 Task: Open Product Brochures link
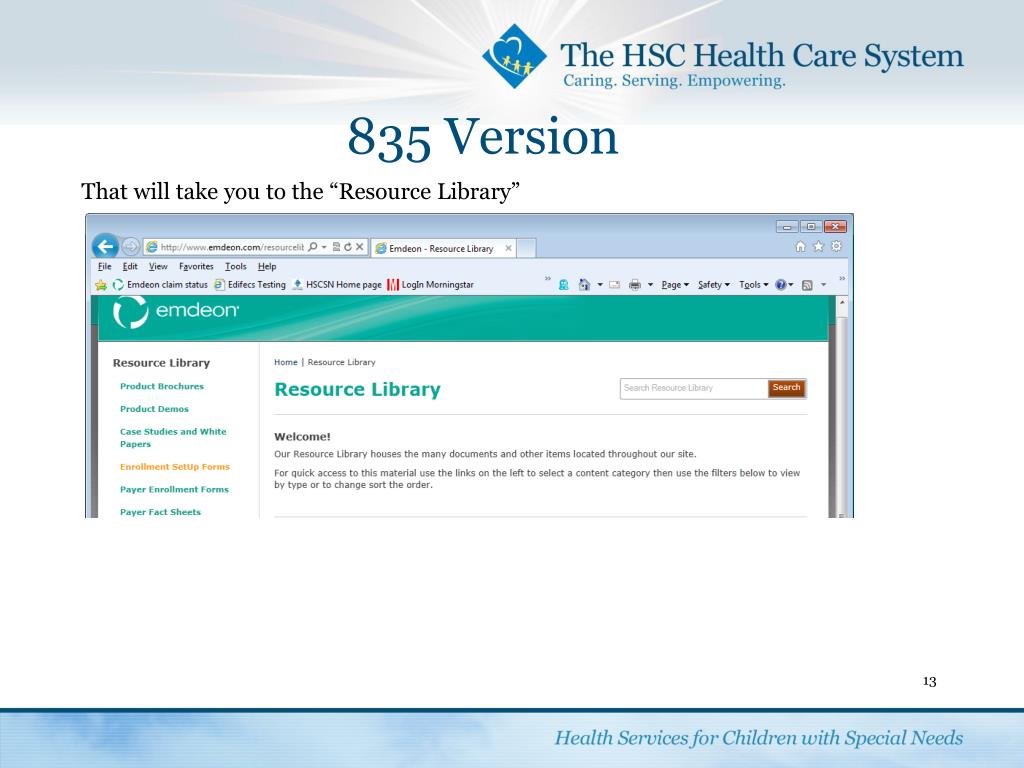pyautogui.click(x=162, y=386)
